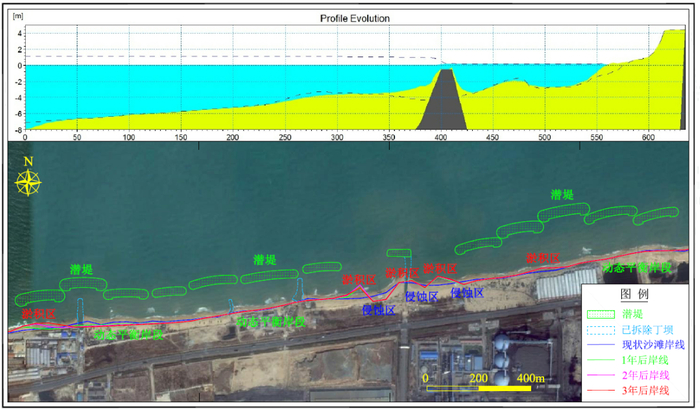The height and width of the screenshot is (410, 700).
Task: Select the dark gray breakwater in the profile chart
Action: click(442, 100)
